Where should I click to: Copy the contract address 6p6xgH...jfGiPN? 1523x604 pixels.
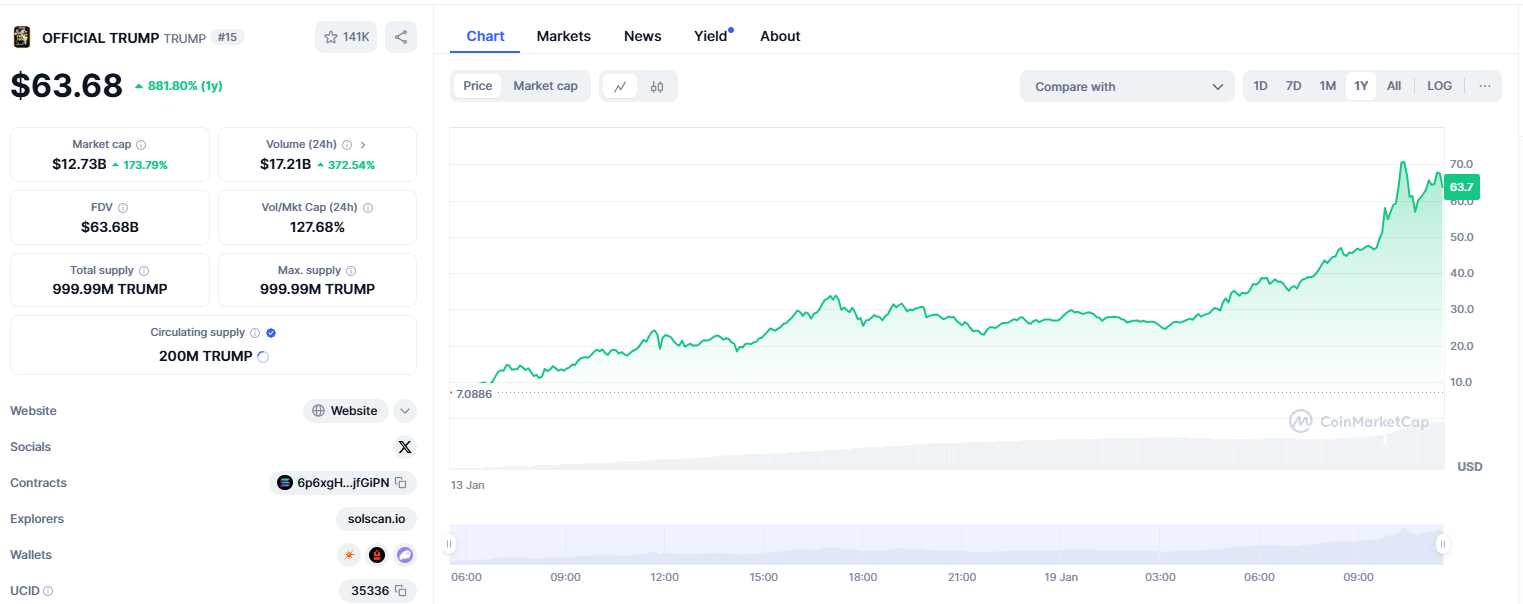click(401, 483)
